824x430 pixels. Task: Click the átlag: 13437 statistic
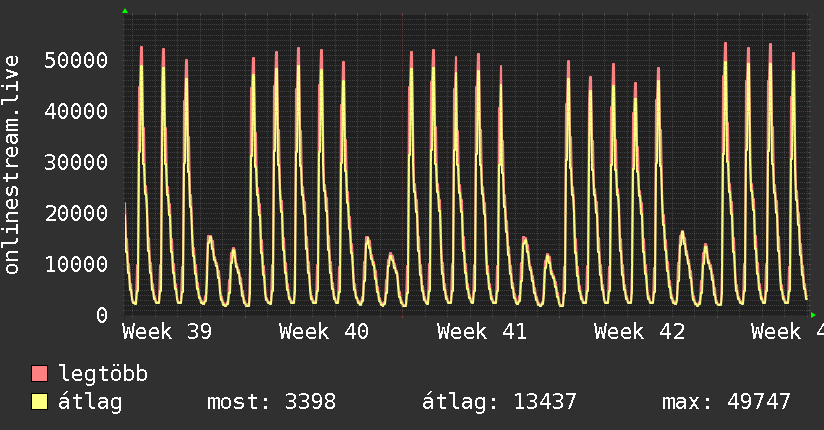click(499, 402)
